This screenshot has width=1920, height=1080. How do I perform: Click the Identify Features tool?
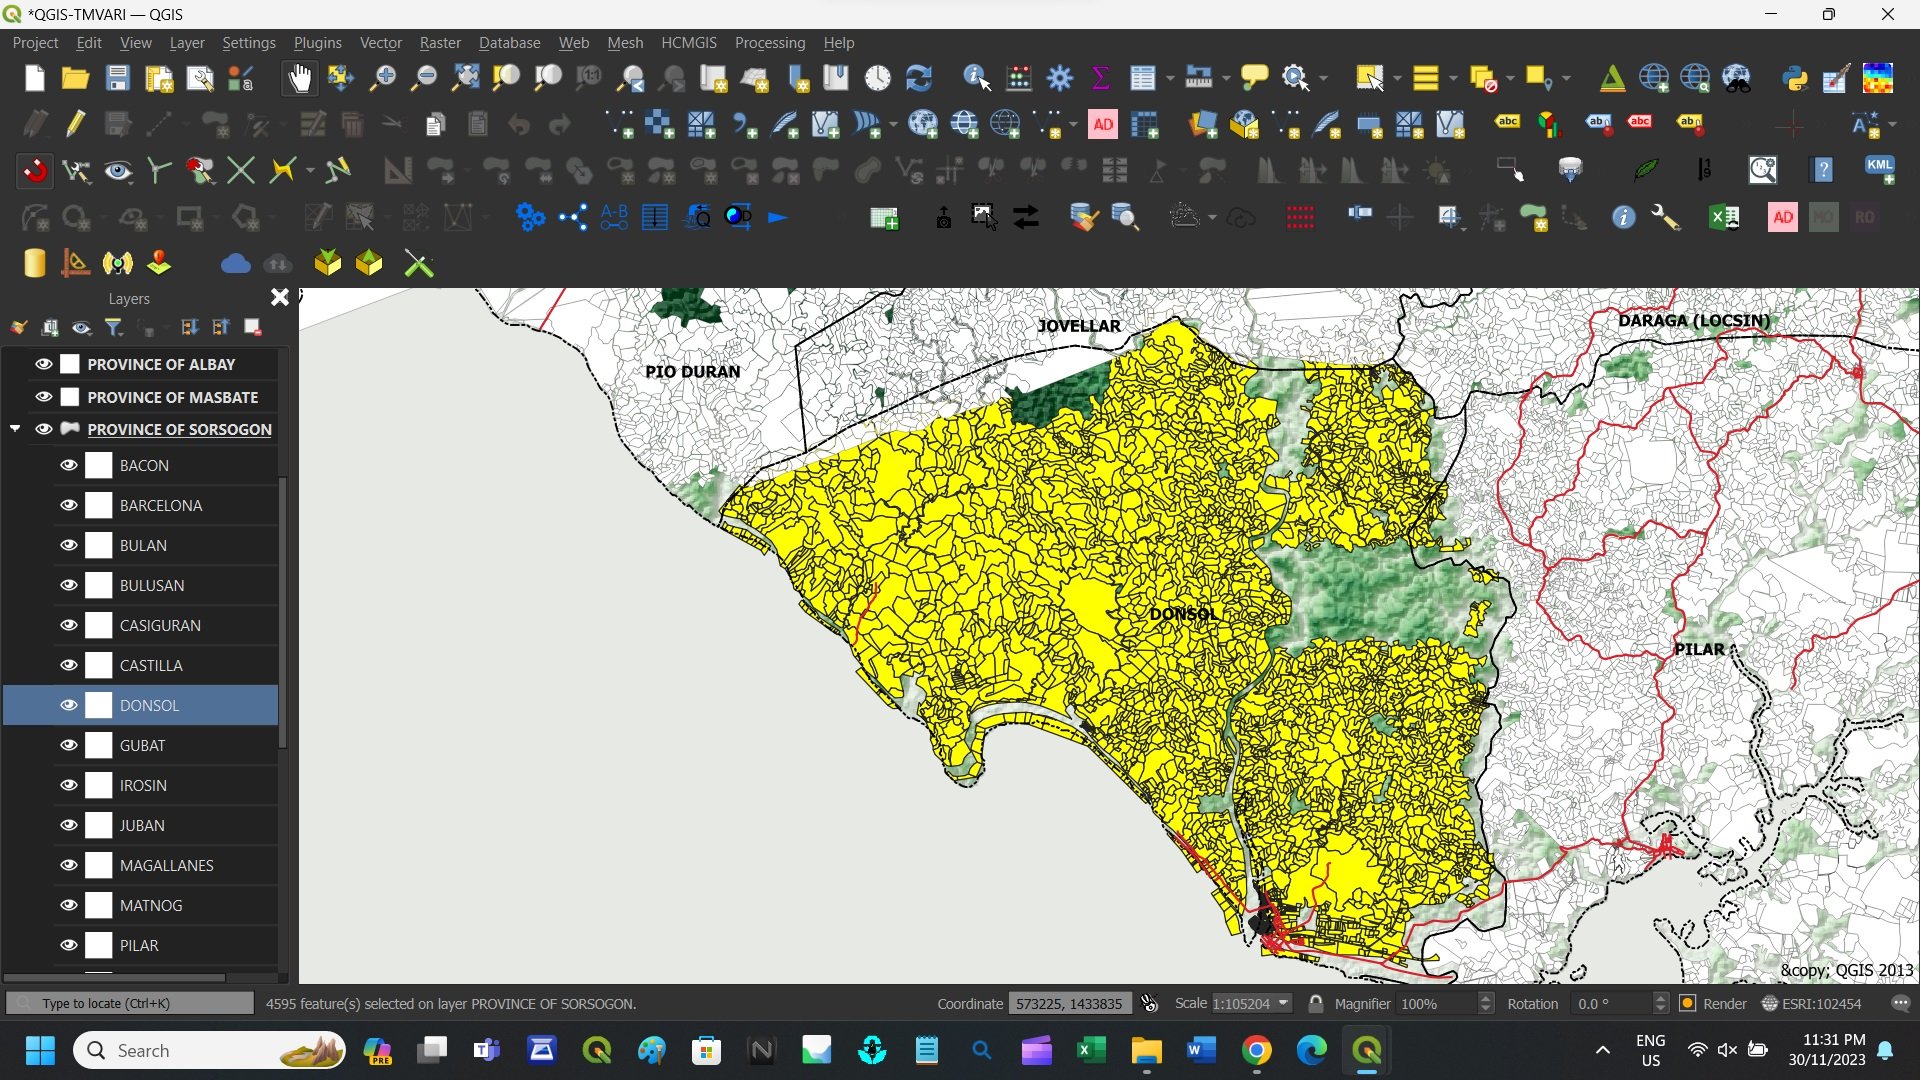pos(976,78)
